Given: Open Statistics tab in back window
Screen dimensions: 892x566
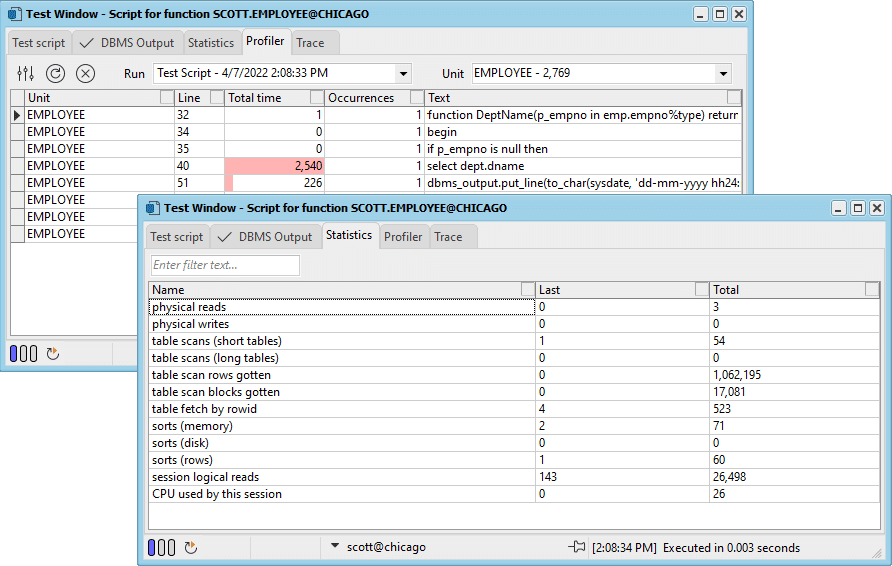Looking at the screenshot, I should click(211, 43).
